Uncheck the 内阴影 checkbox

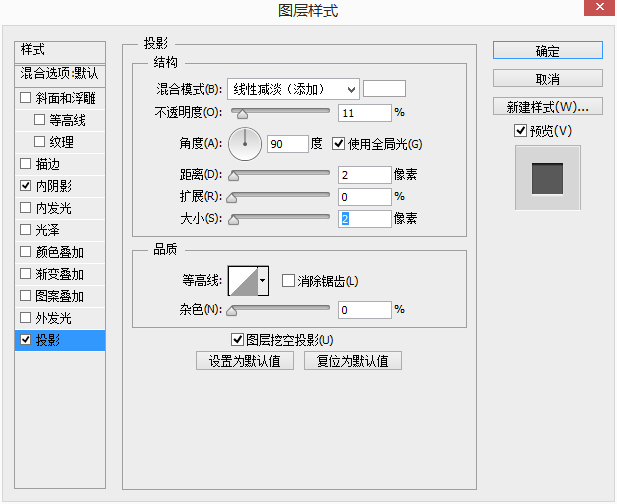[x=26, y=186]
